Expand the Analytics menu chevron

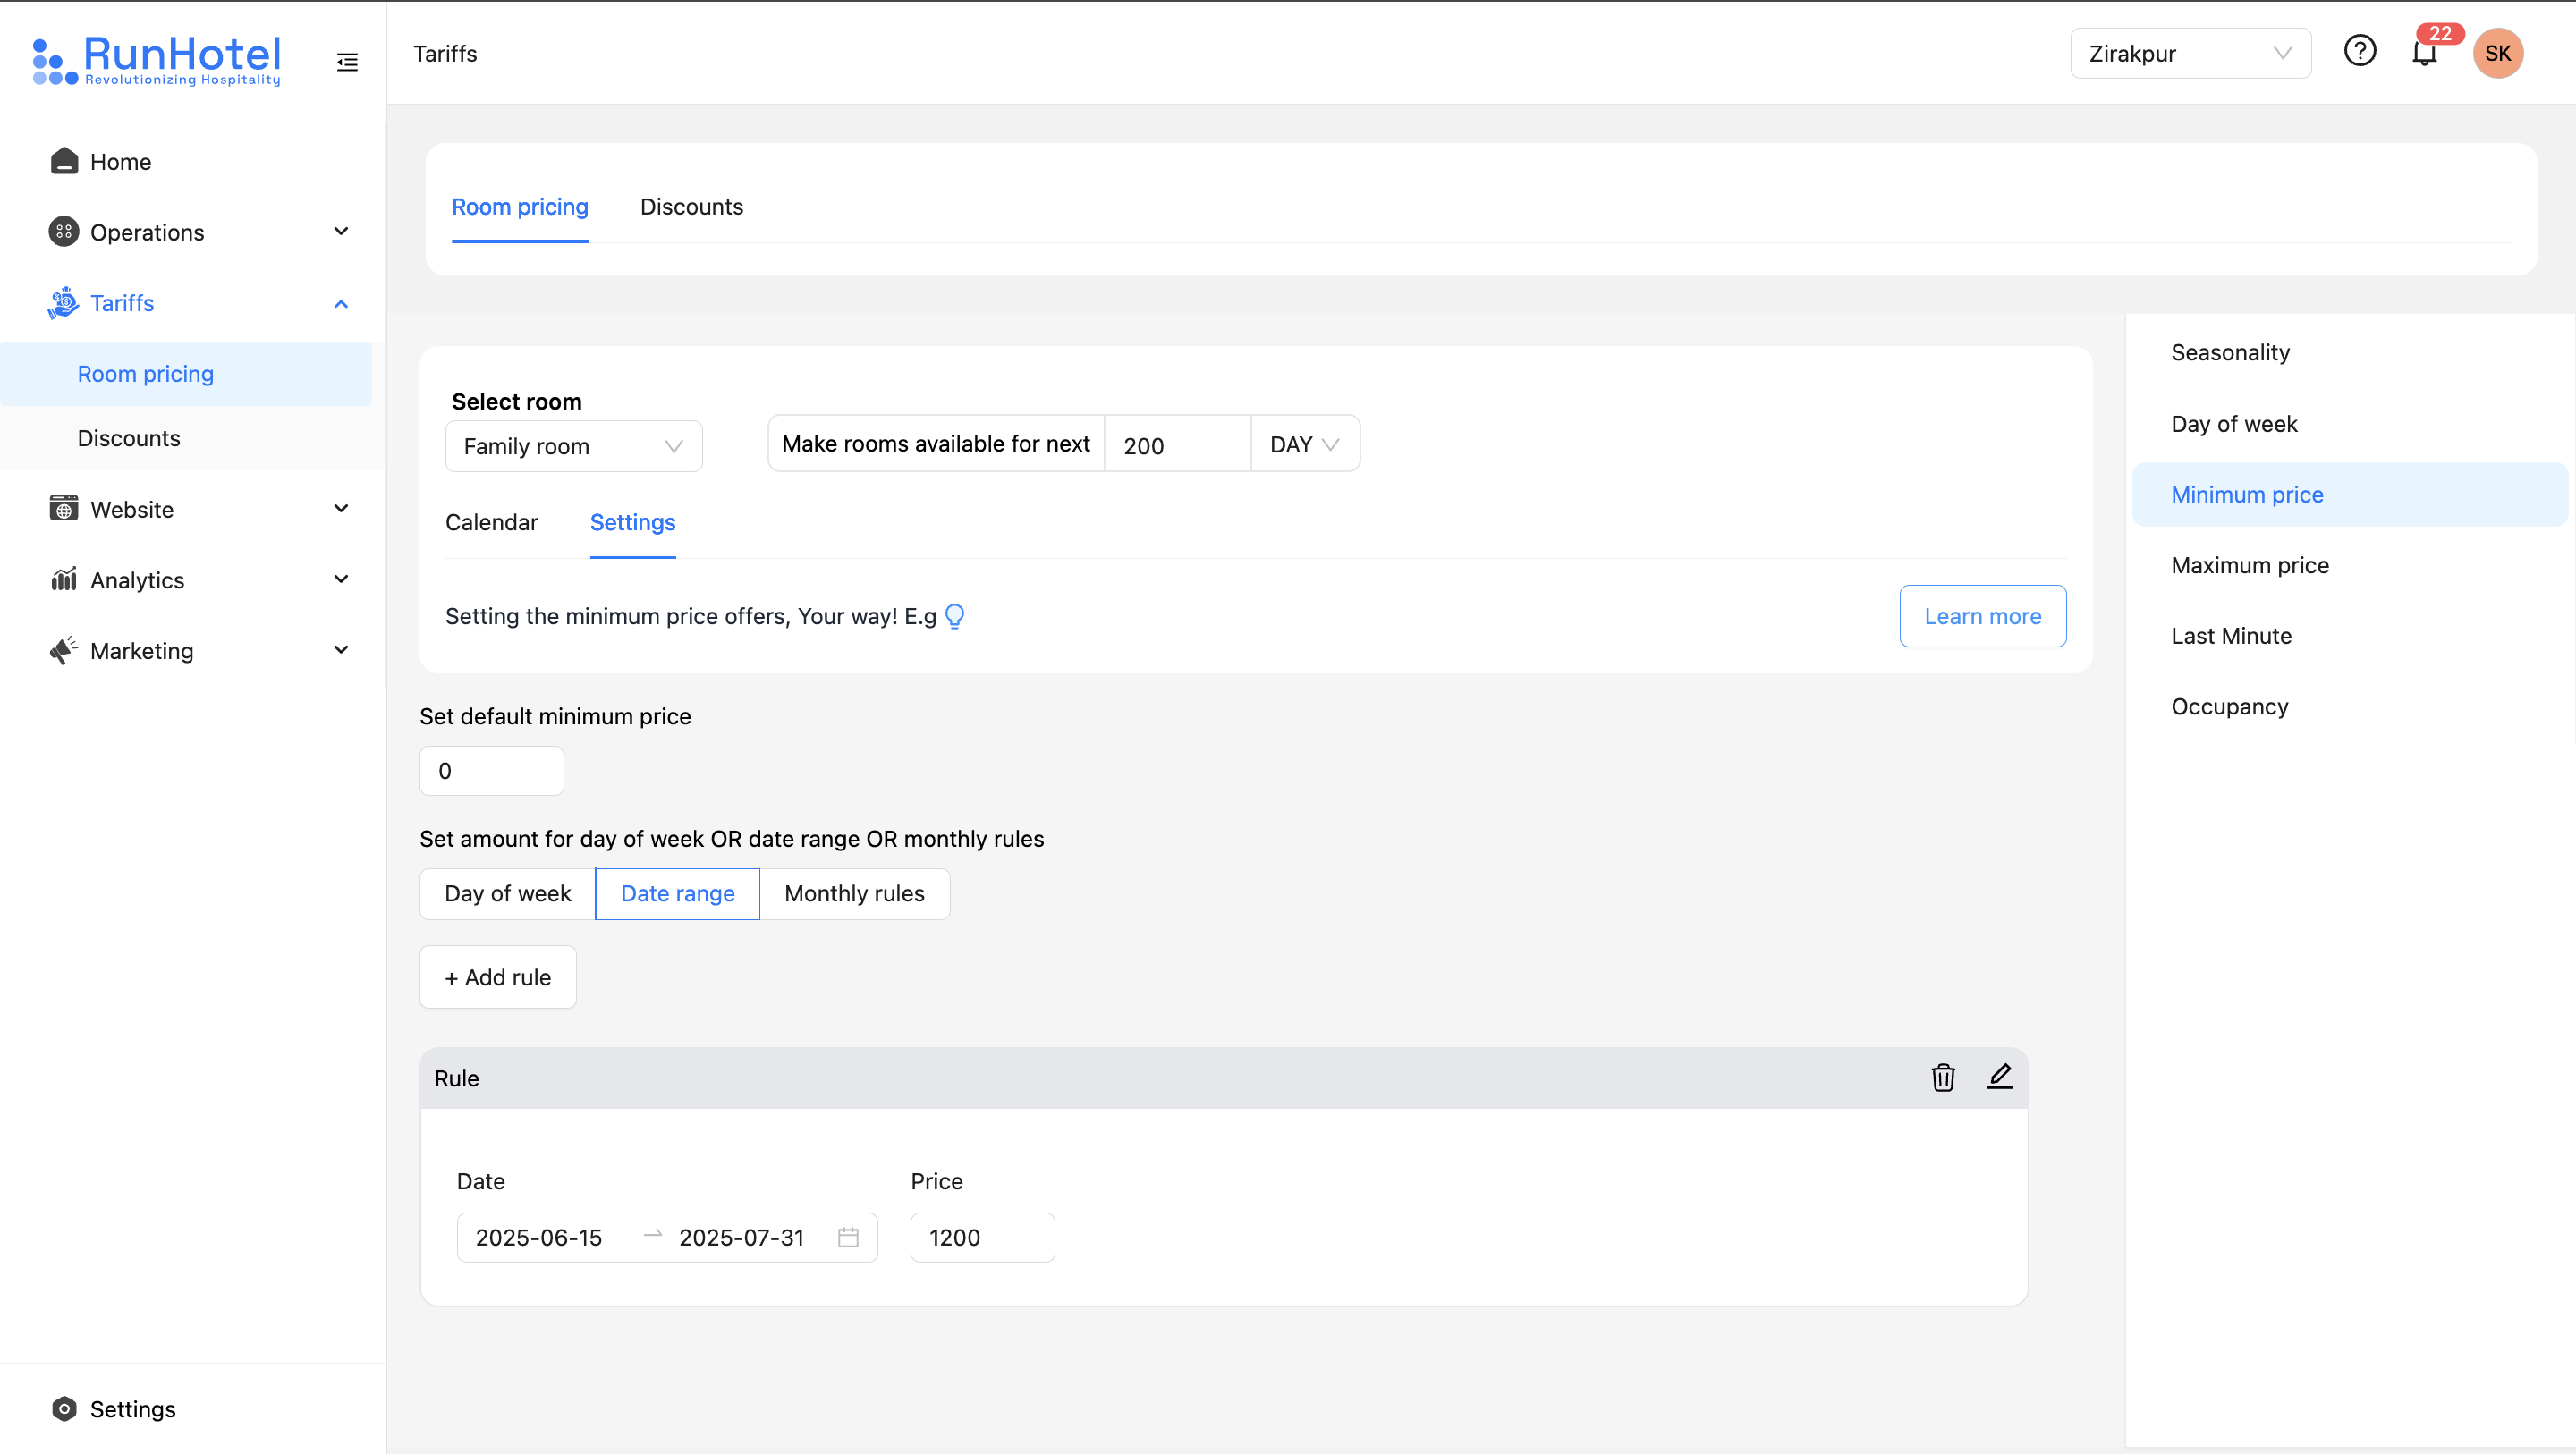(x=341, y=579)
